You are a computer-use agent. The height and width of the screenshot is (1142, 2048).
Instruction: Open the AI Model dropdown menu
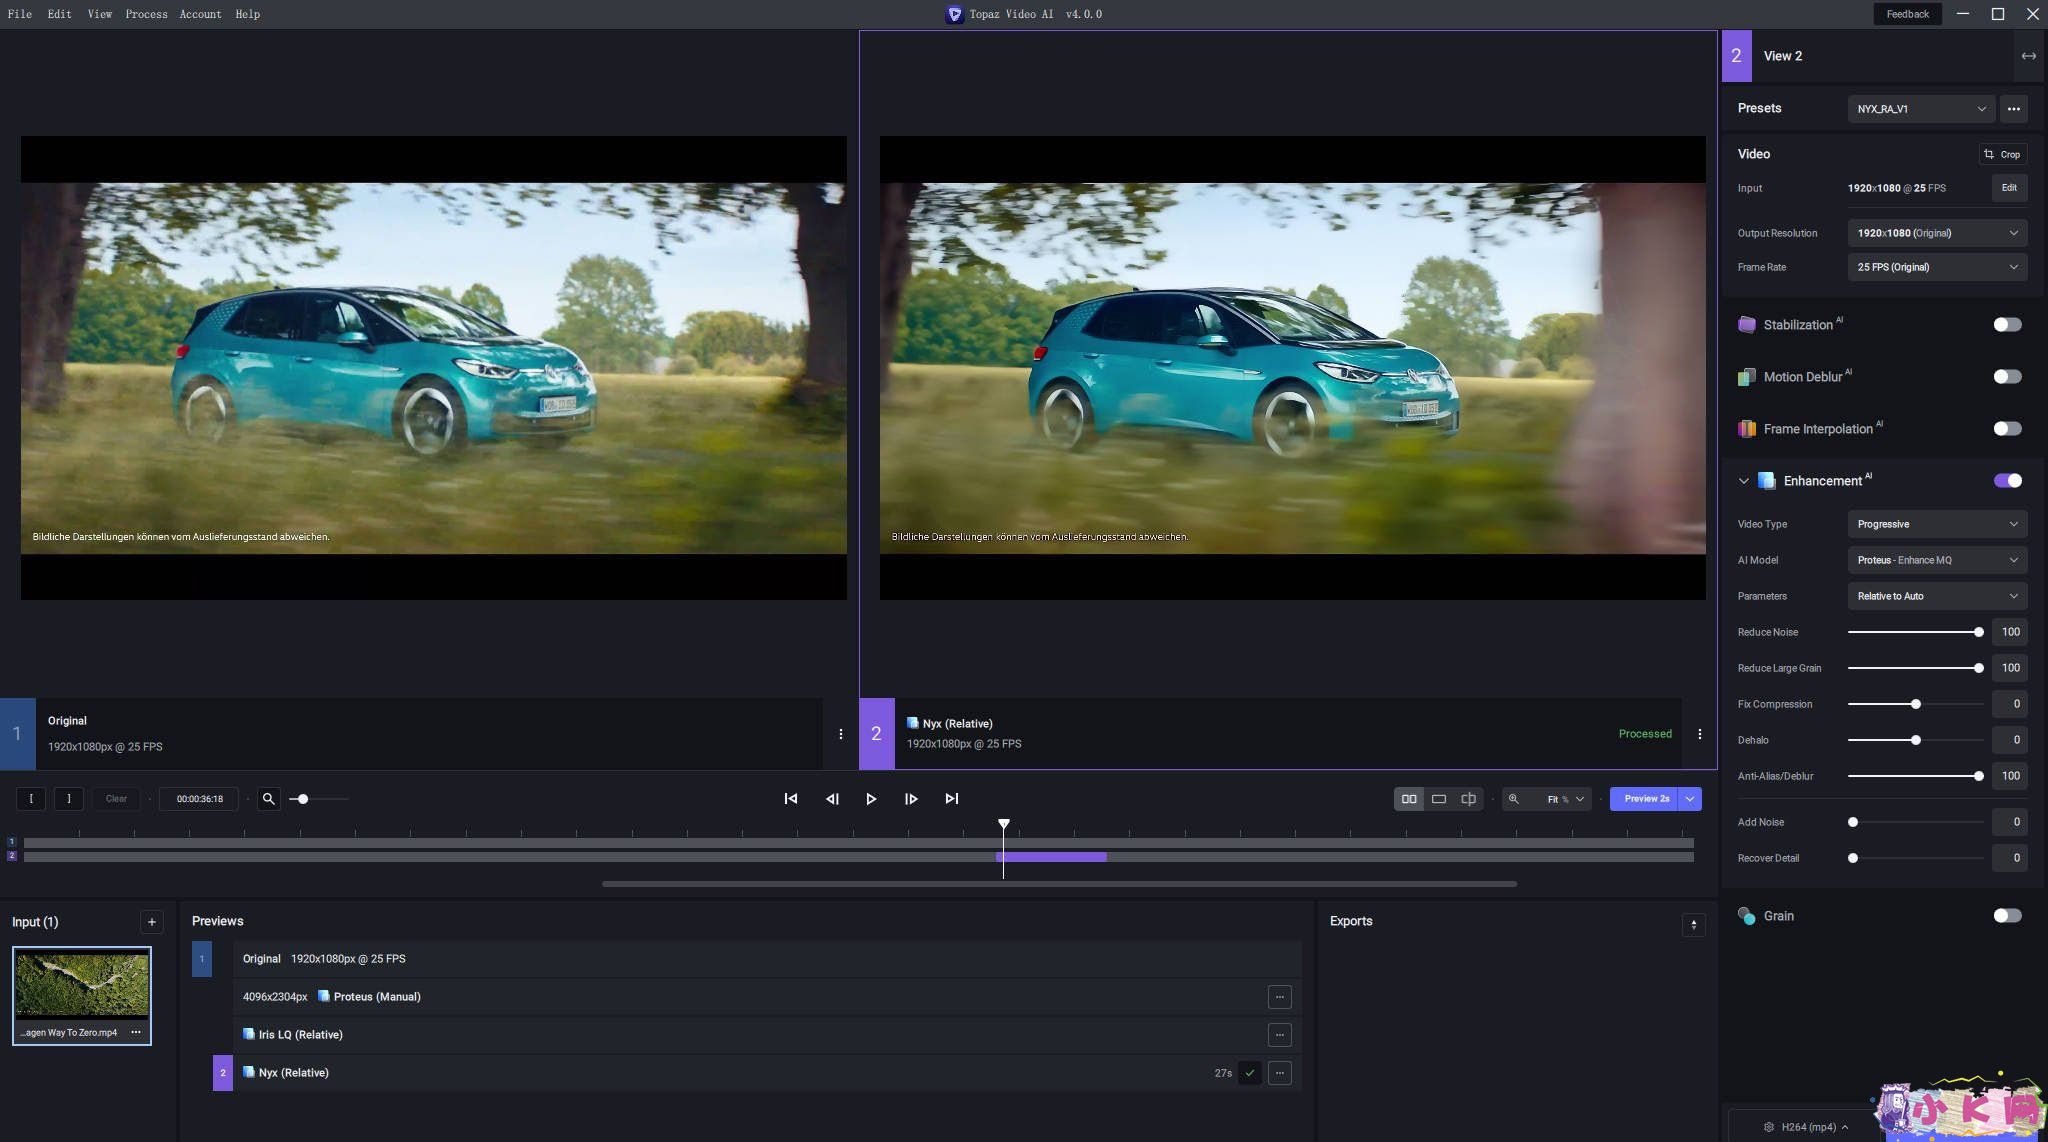1933,560
